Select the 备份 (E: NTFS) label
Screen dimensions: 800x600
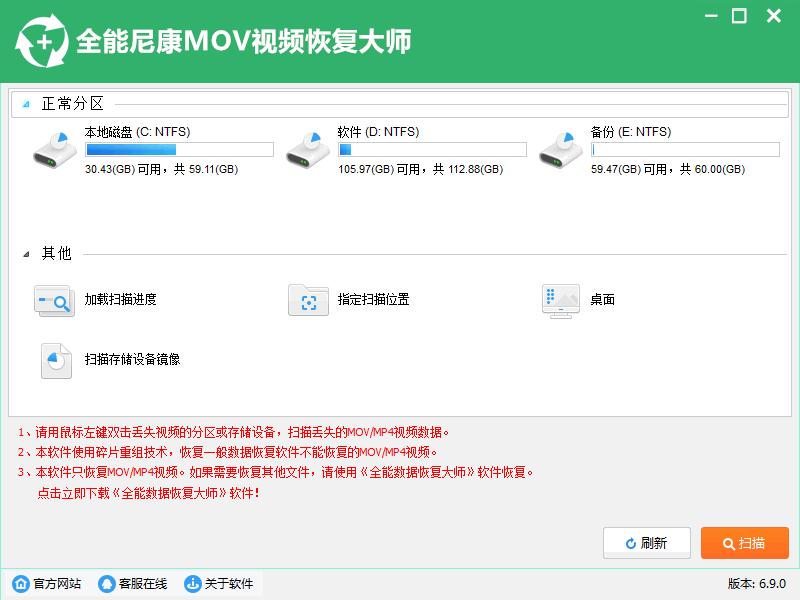[x=631, y=132]
